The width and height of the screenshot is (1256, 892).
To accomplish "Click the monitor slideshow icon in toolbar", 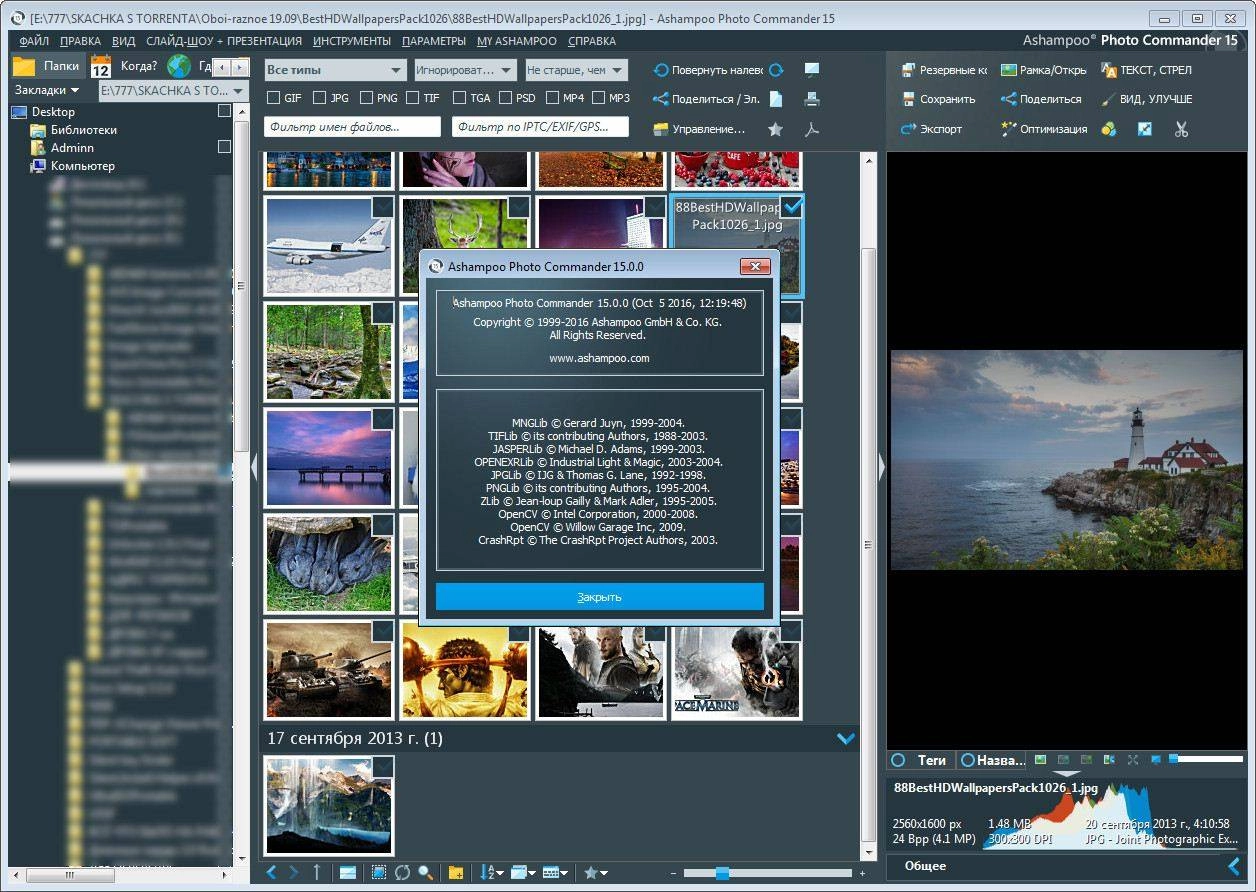I will coord(812,70).
